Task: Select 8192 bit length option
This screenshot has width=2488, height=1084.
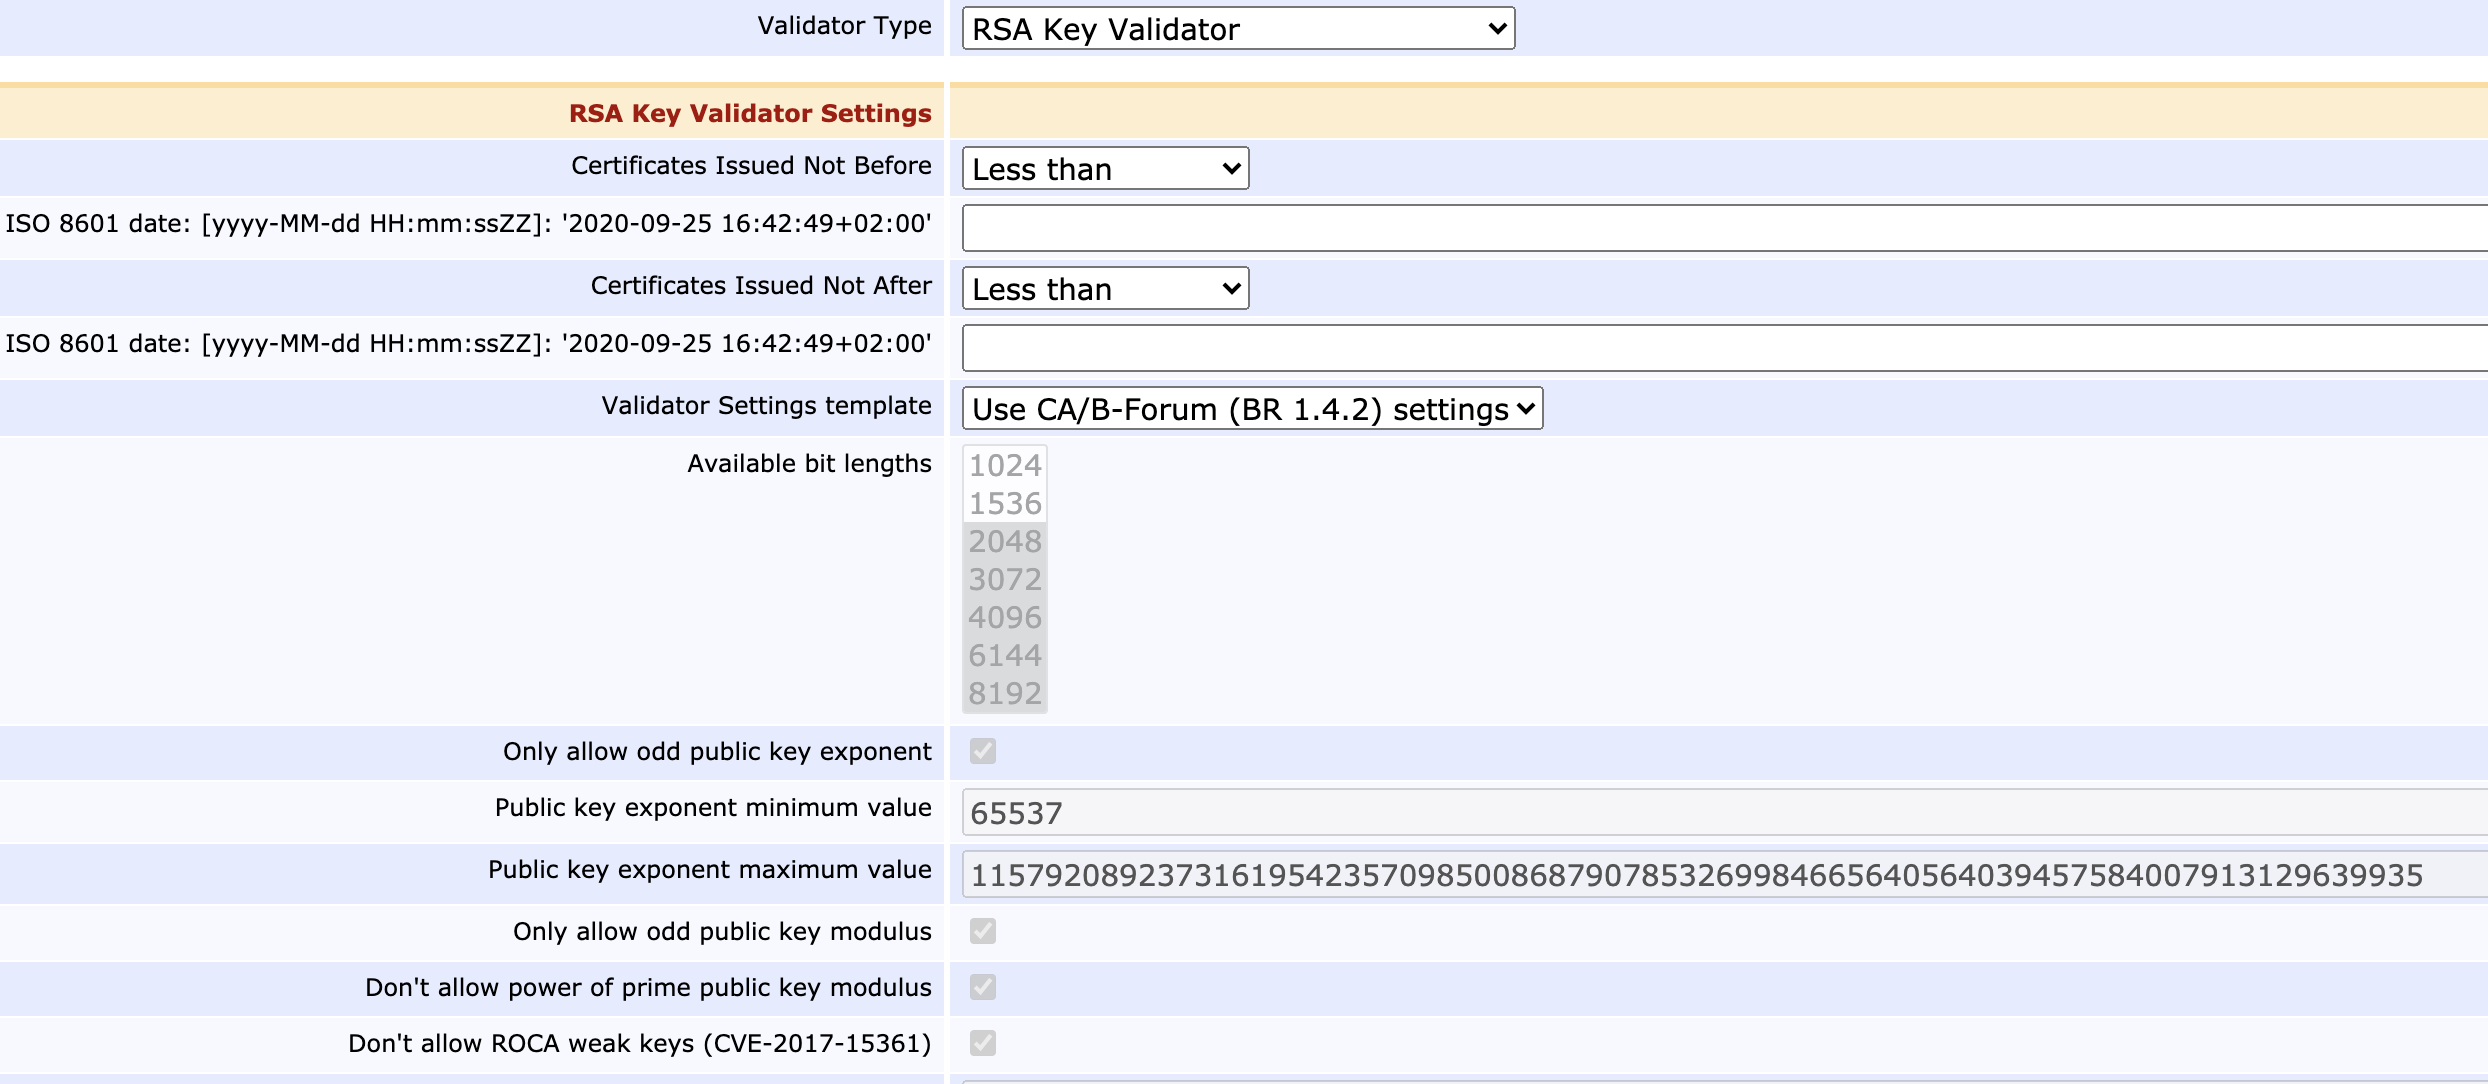Action: (x=1004, y=693)
